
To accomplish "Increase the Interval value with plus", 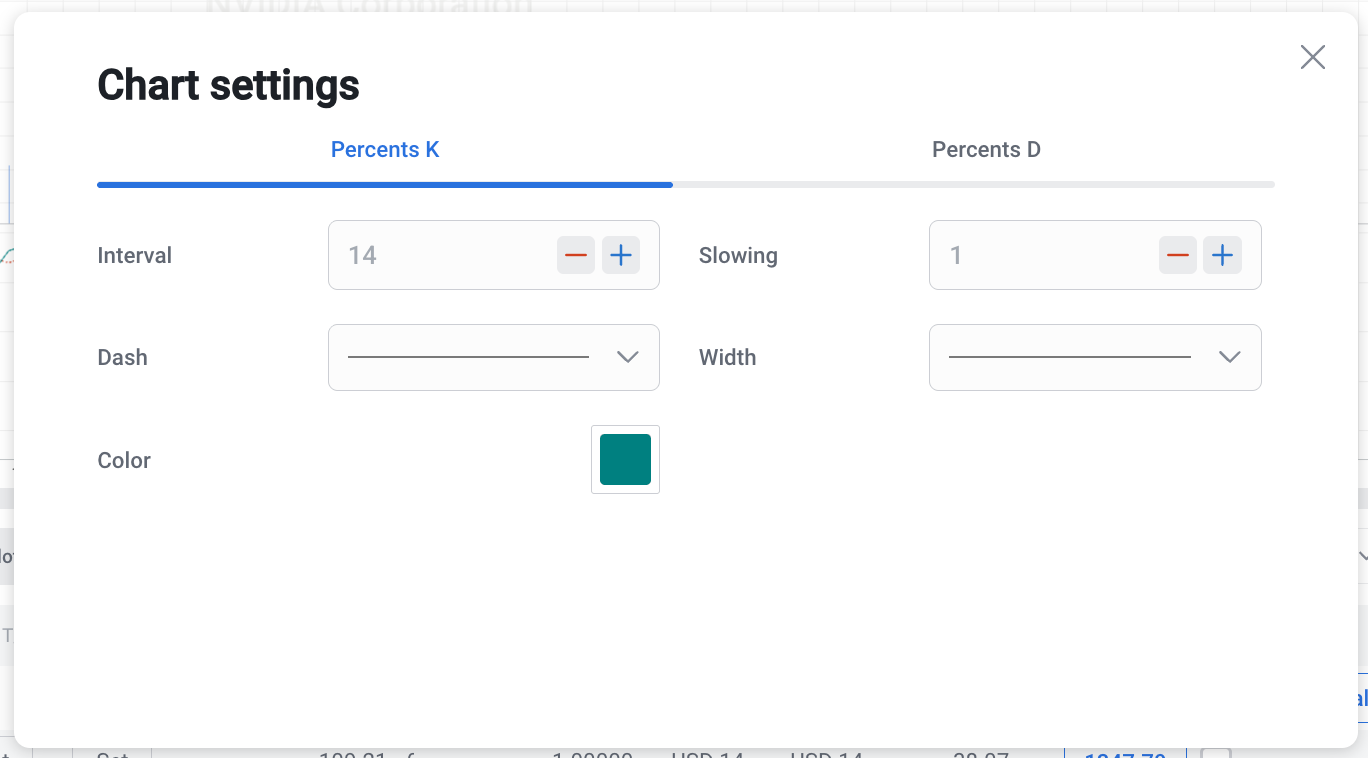I will 621,255.
